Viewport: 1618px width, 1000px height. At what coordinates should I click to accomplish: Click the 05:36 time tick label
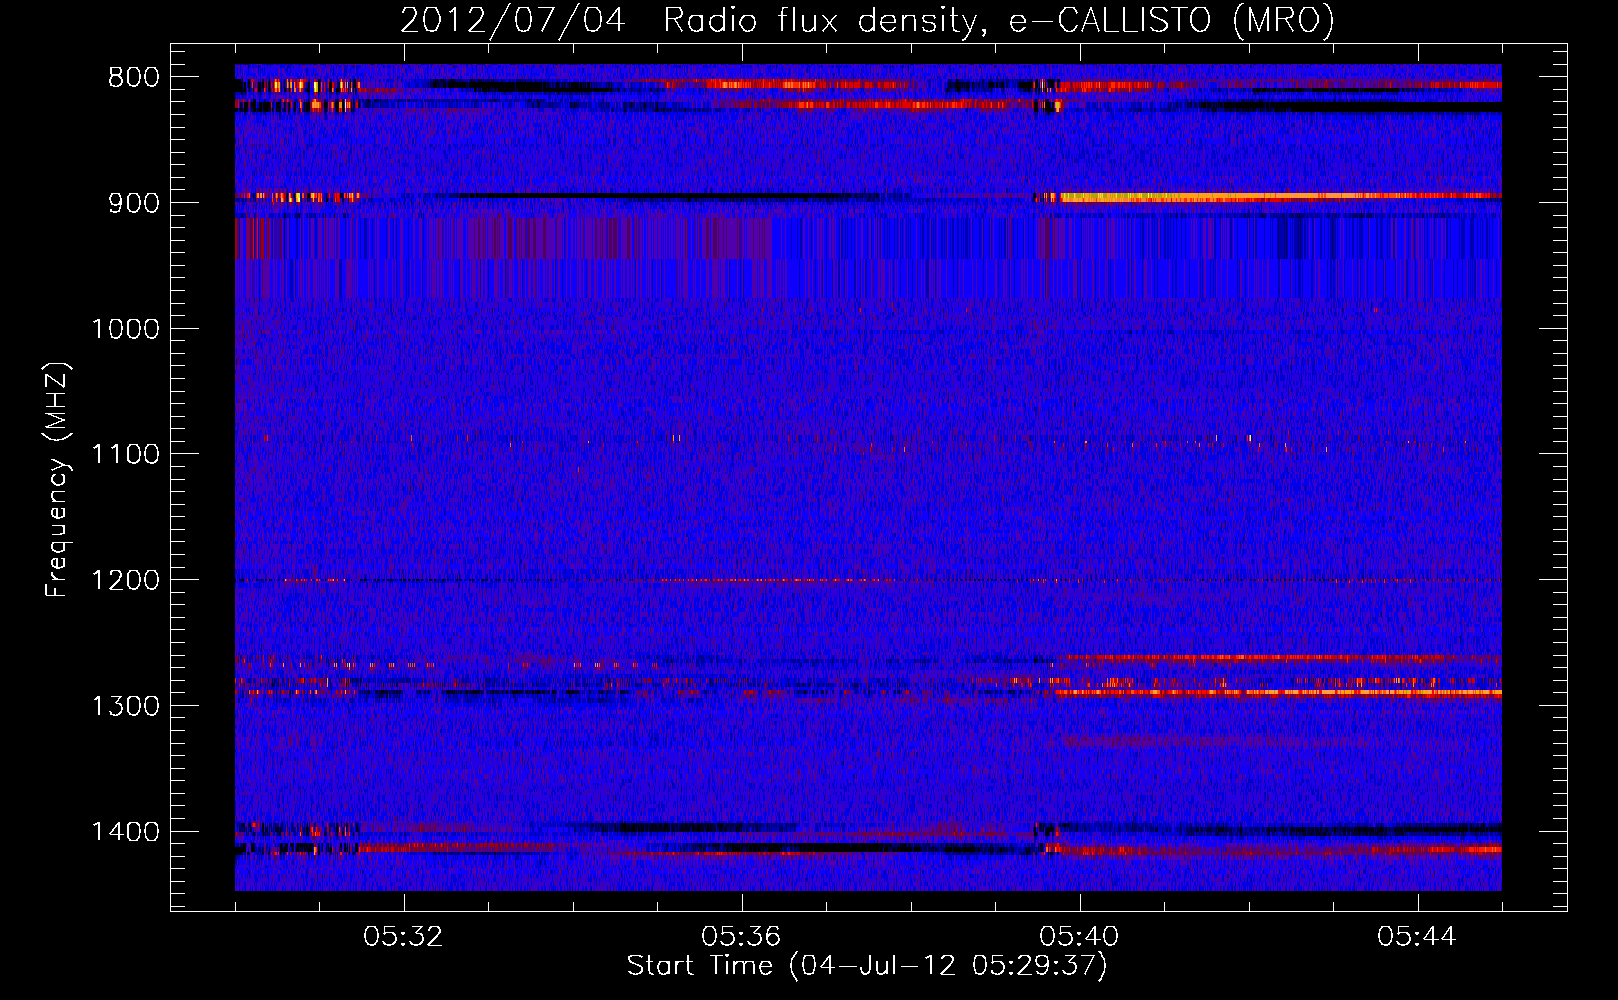pyautogui.click(x=741, y=937)
